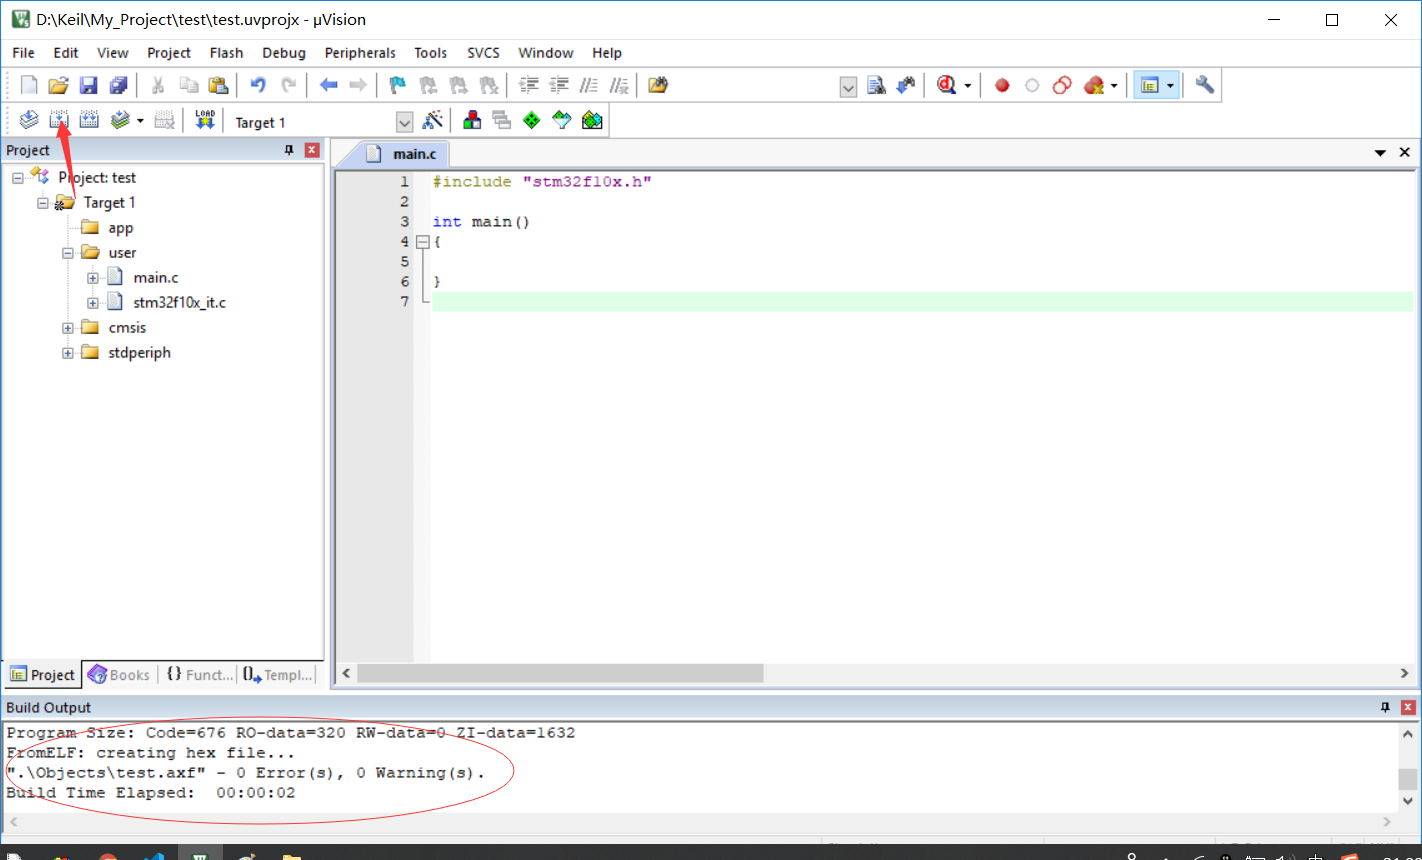
Task: Open Configuration with wrench icon
Action: pos(1205,86)
